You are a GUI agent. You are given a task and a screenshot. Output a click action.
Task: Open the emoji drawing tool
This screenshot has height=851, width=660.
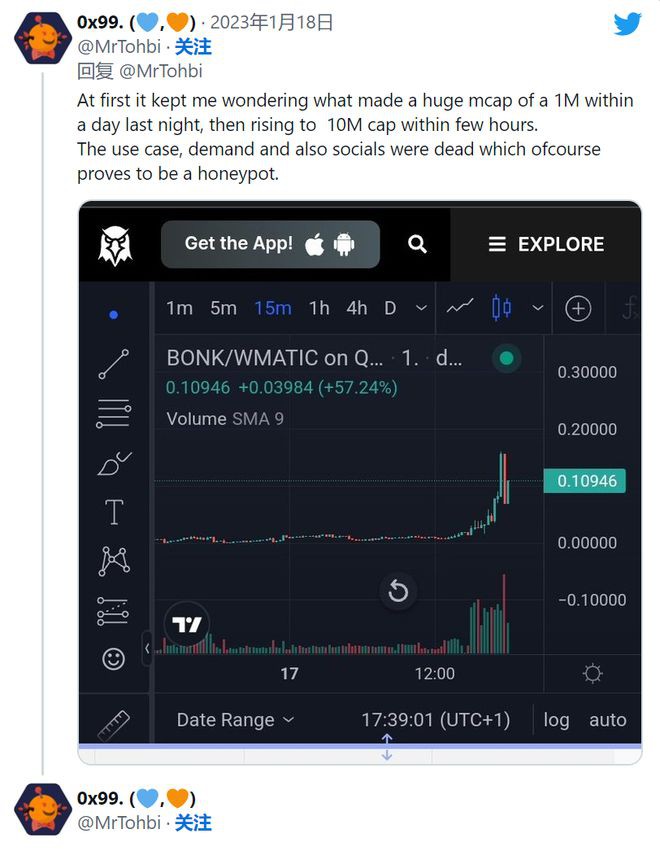pos(113,659)
